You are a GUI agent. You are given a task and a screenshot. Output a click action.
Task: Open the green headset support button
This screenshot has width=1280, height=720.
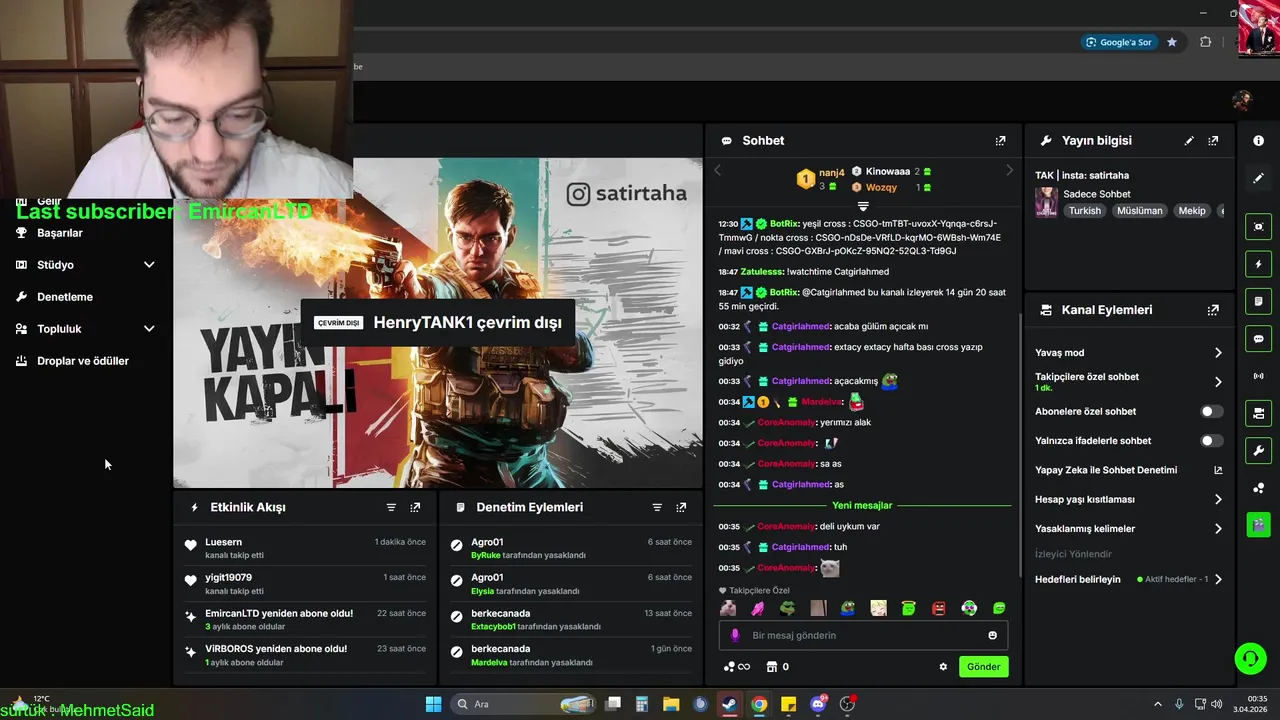[1250, 658]
